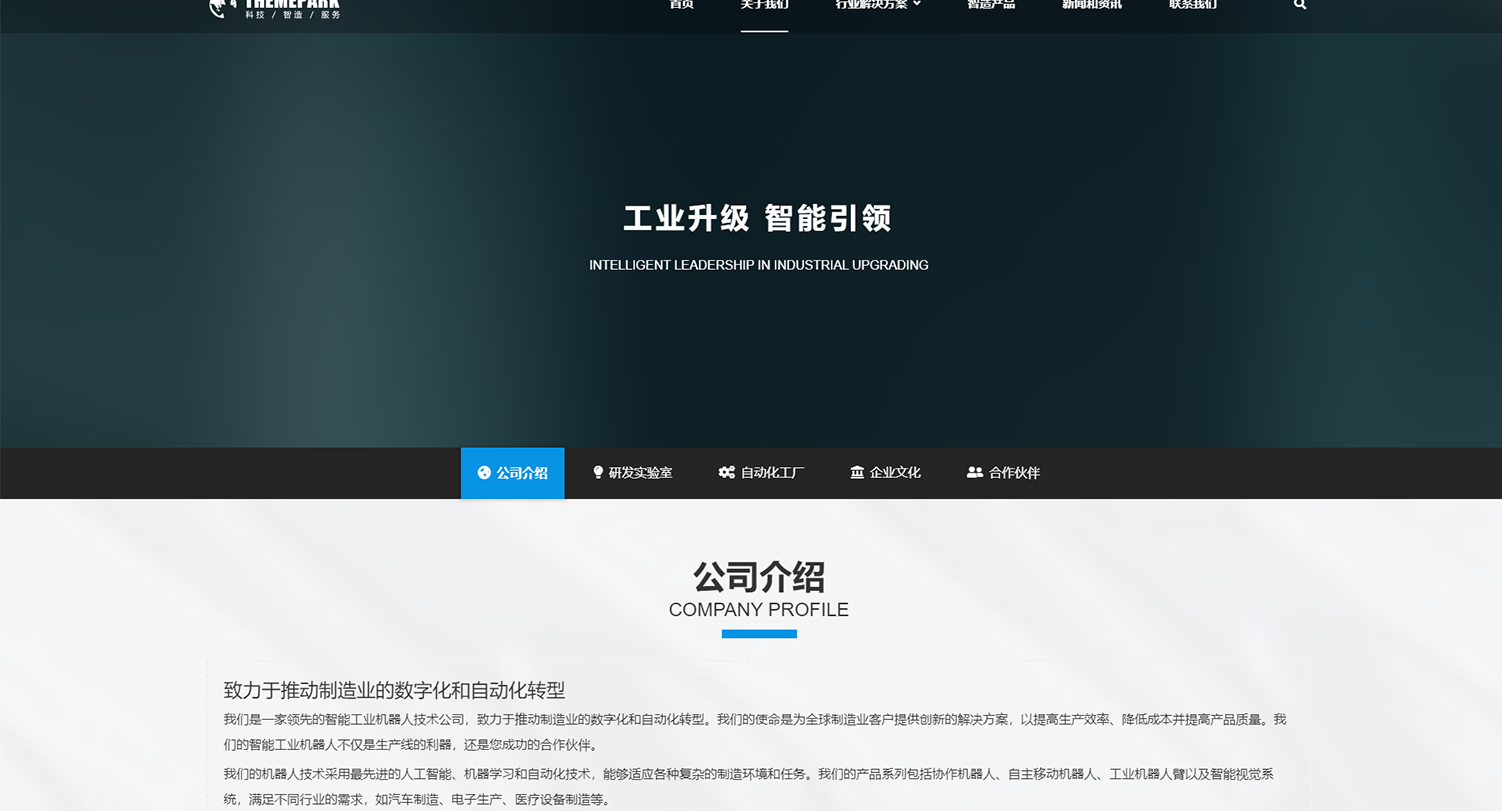Image resolution: width=1502 pixels, height=811 pixels.
Task: Expand the 行业解决方案 dropdown menu
Action: tap(875, 4)
